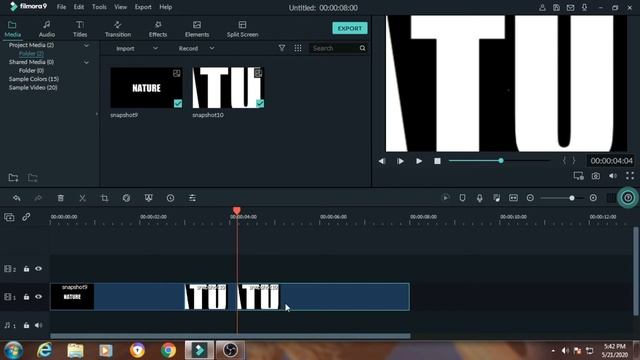The width and height of the screenshot is (640, 360).
Task: Click the timeline zoom slider handle
Action: [x=572, y=198]
